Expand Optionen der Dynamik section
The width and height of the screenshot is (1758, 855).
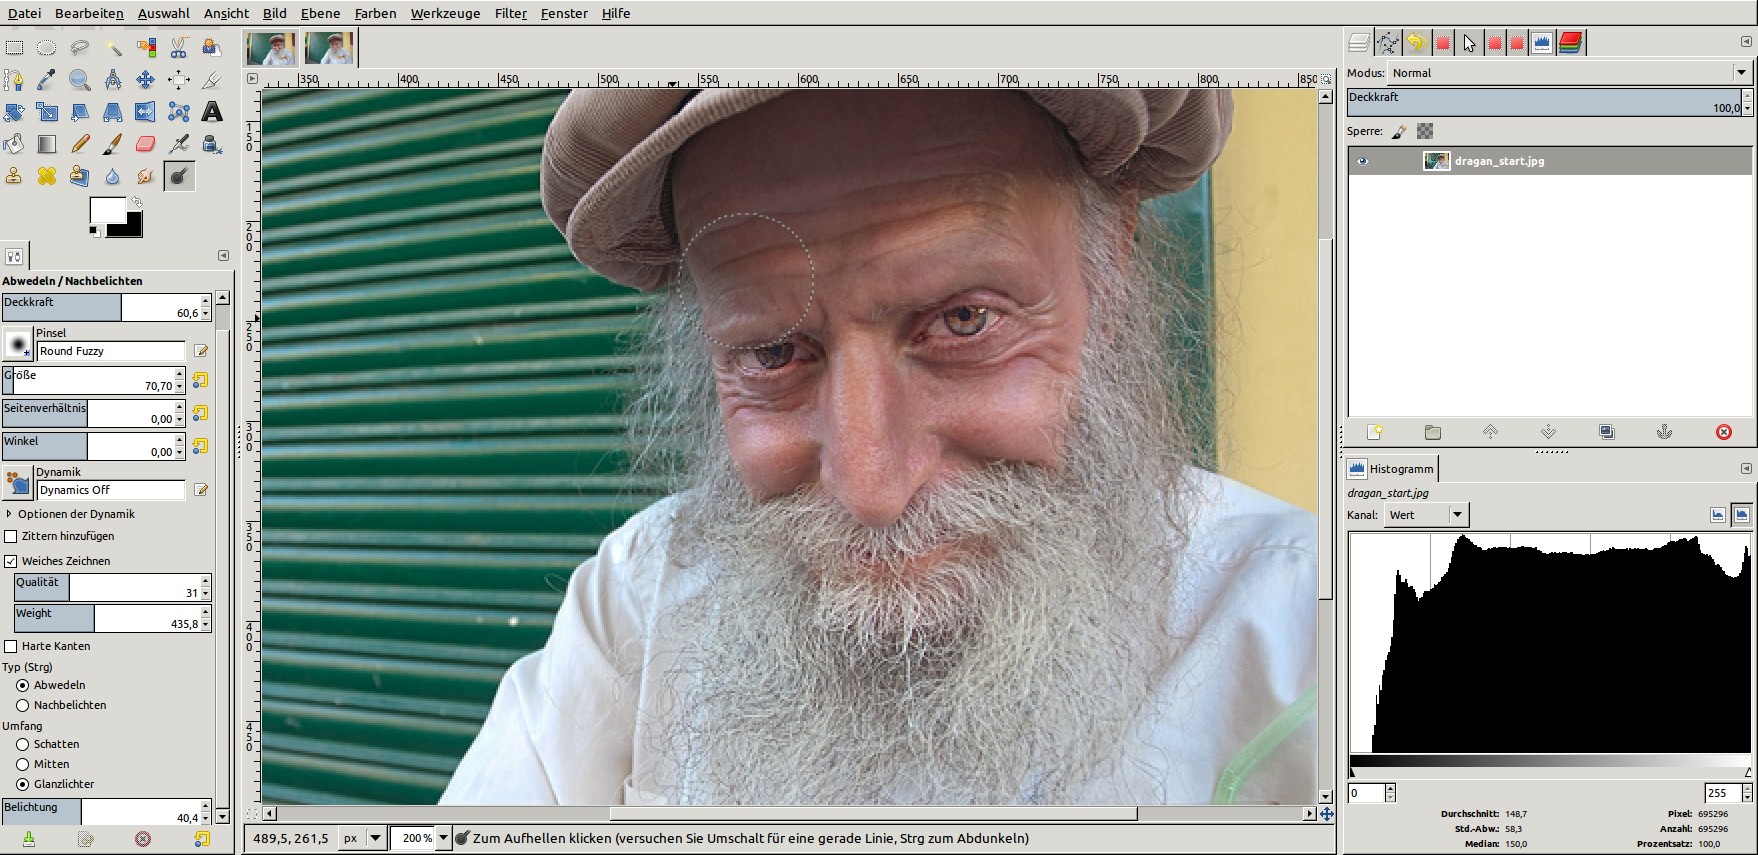click(10, 514)
